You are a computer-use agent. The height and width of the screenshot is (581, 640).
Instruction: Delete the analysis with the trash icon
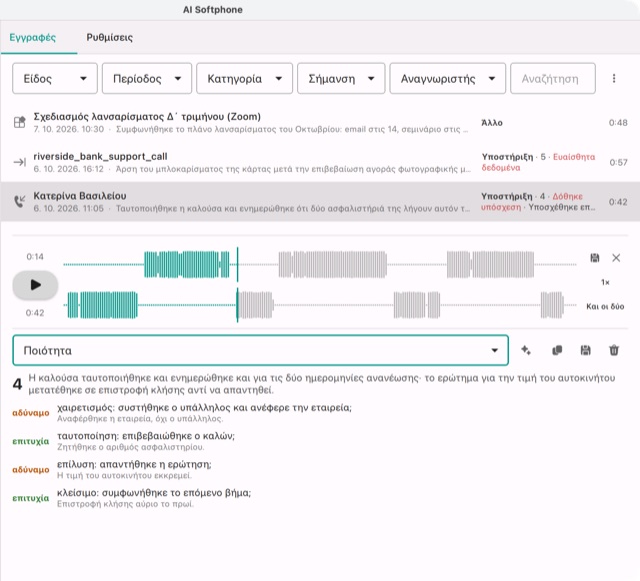614,350
